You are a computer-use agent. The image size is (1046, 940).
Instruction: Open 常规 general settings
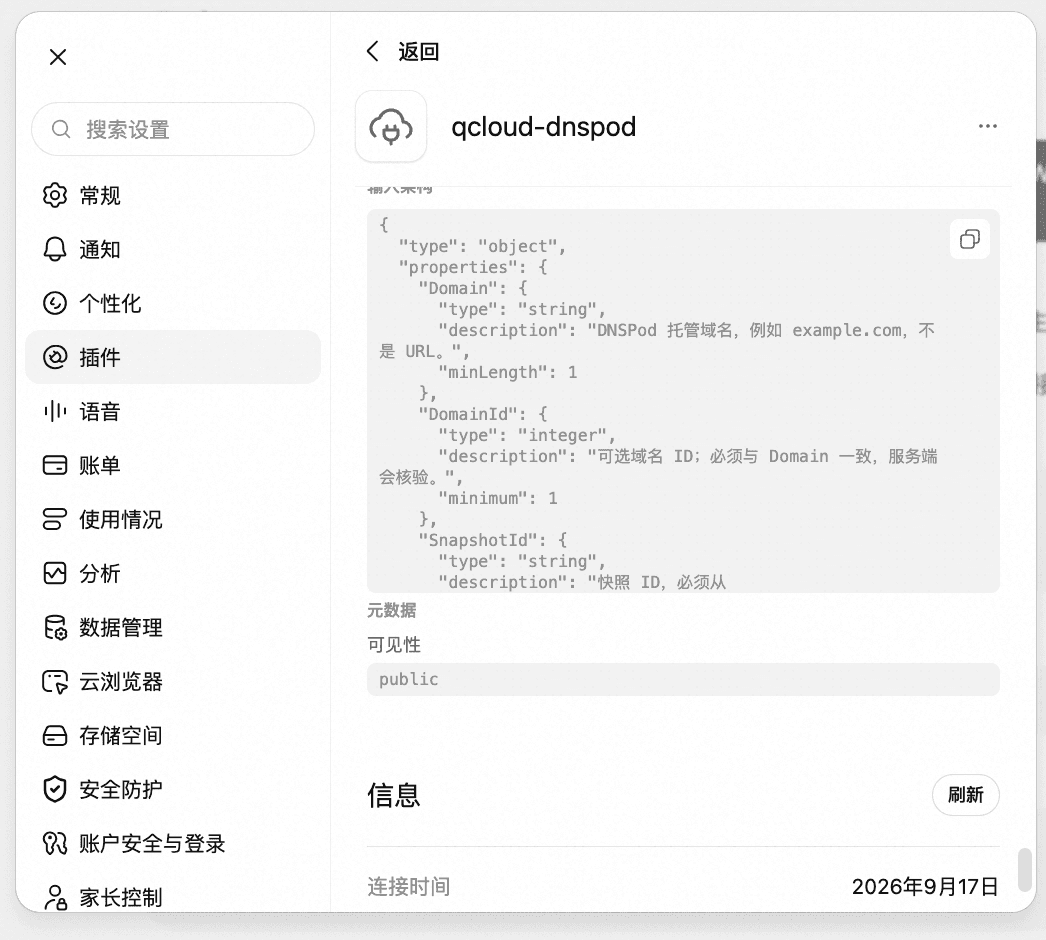coord(173,195)
